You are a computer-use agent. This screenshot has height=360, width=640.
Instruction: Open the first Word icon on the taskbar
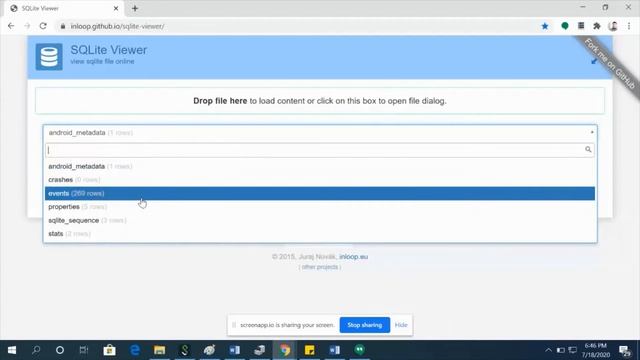(x=235, y=350)
